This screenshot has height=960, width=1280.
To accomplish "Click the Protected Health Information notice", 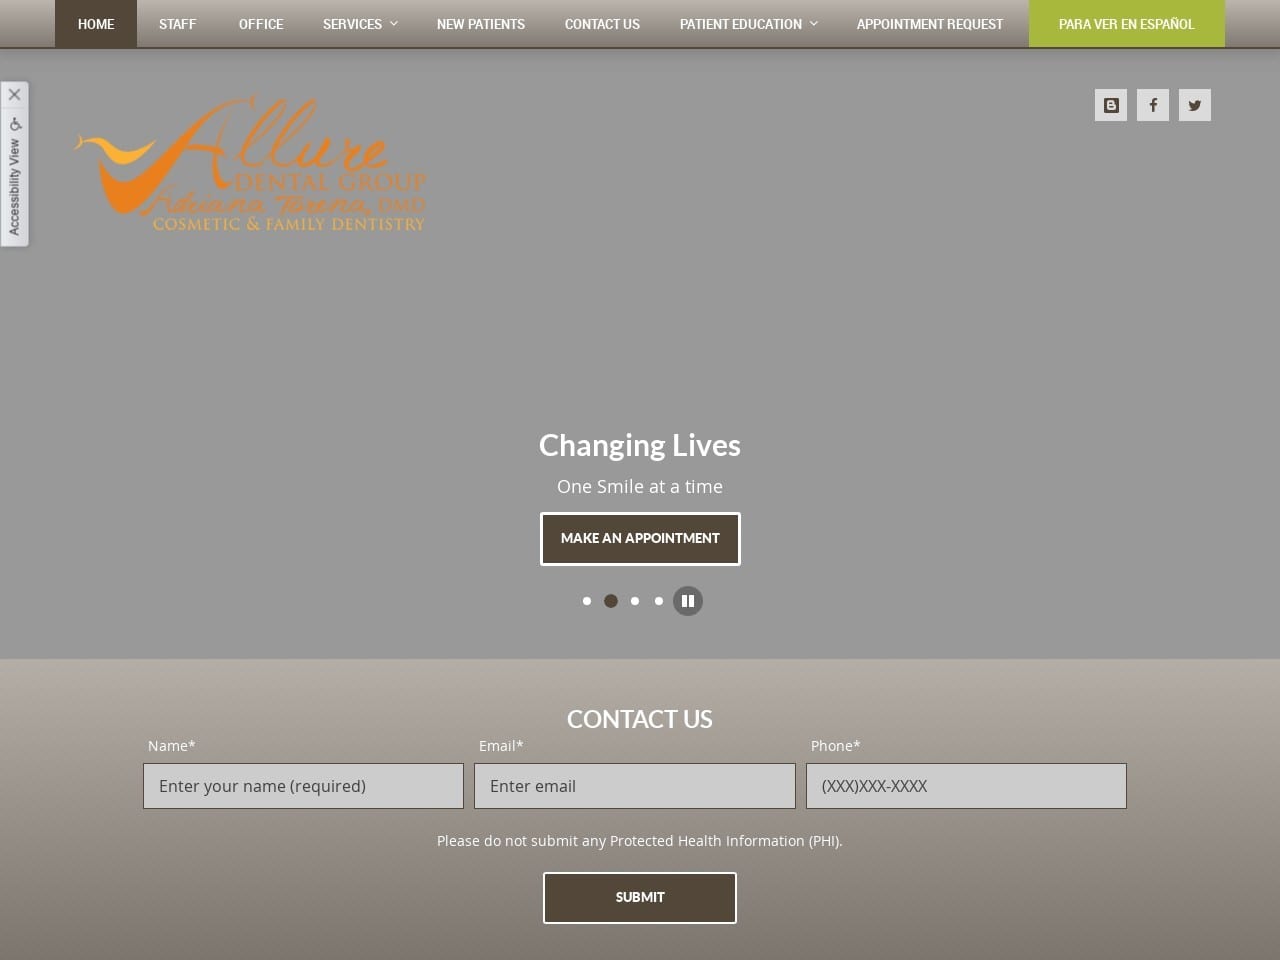I will click(640, 841).
